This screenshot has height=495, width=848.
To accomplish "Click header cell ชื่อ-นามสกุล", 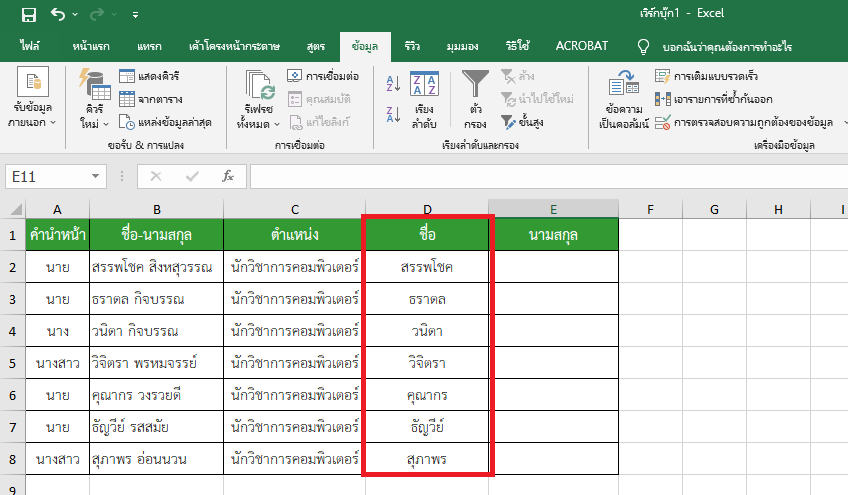I will click(156, 235).
